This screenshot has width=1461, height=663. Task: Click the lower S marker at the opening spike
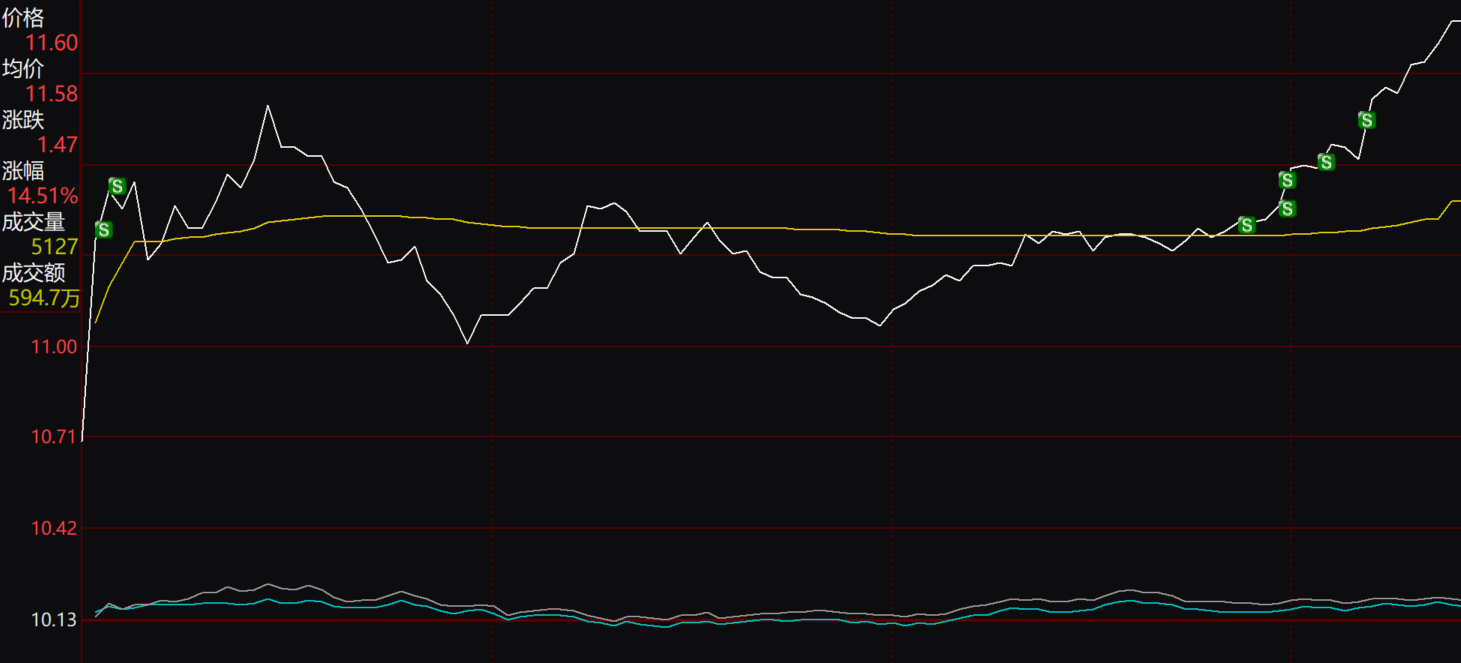[103, 230]
